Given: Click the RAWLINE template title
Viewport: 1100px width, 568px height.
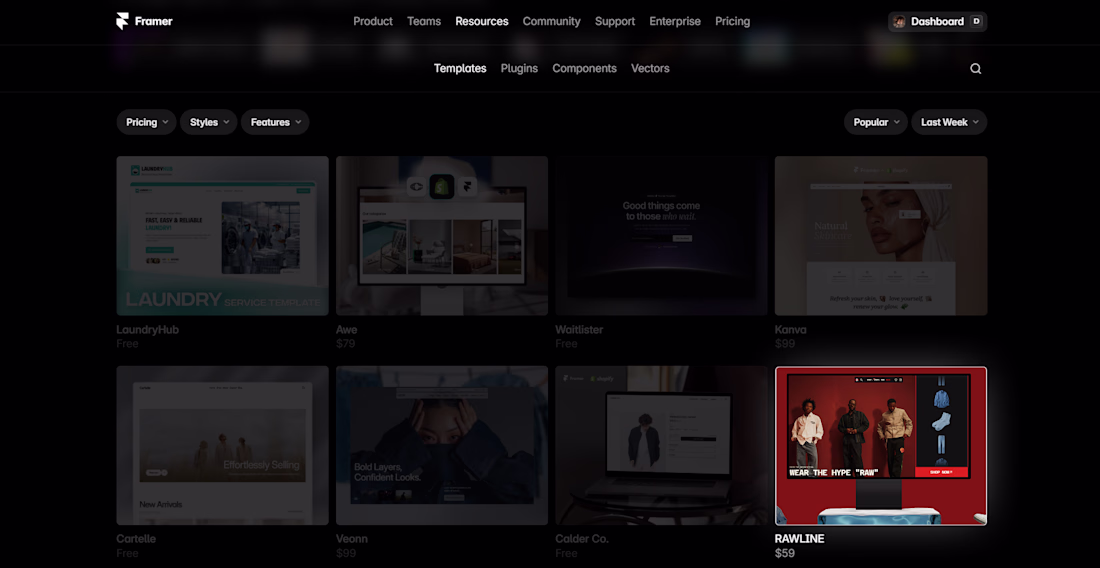Looking at the screenshot, I should (x=800, y=539).
